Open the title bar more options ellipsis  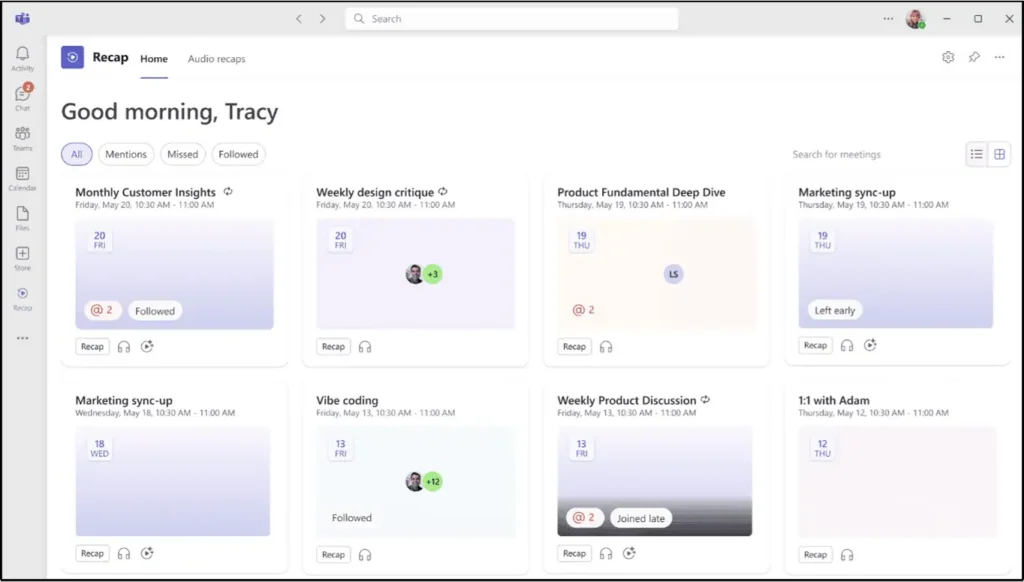click(888, 19)
